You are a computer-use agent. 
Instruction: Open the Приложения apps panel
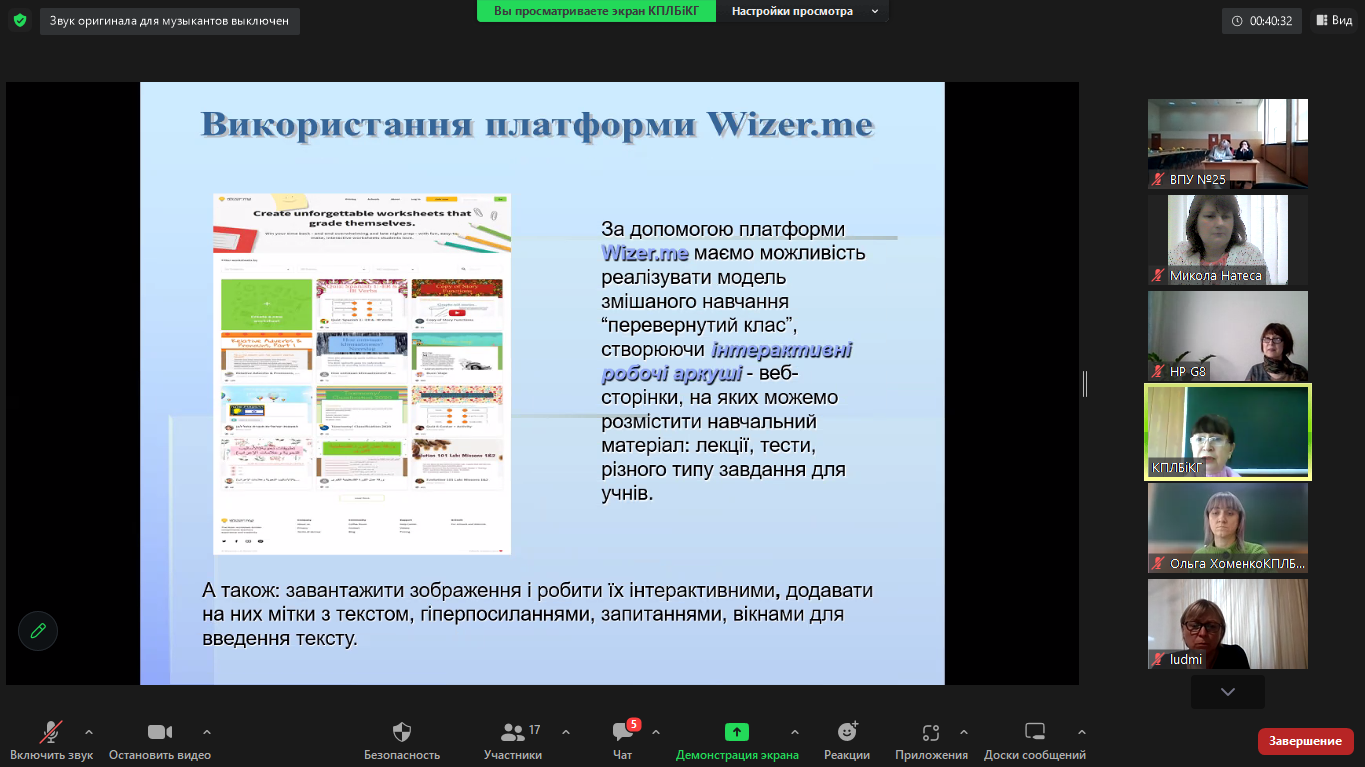click(x=931, y=741)
